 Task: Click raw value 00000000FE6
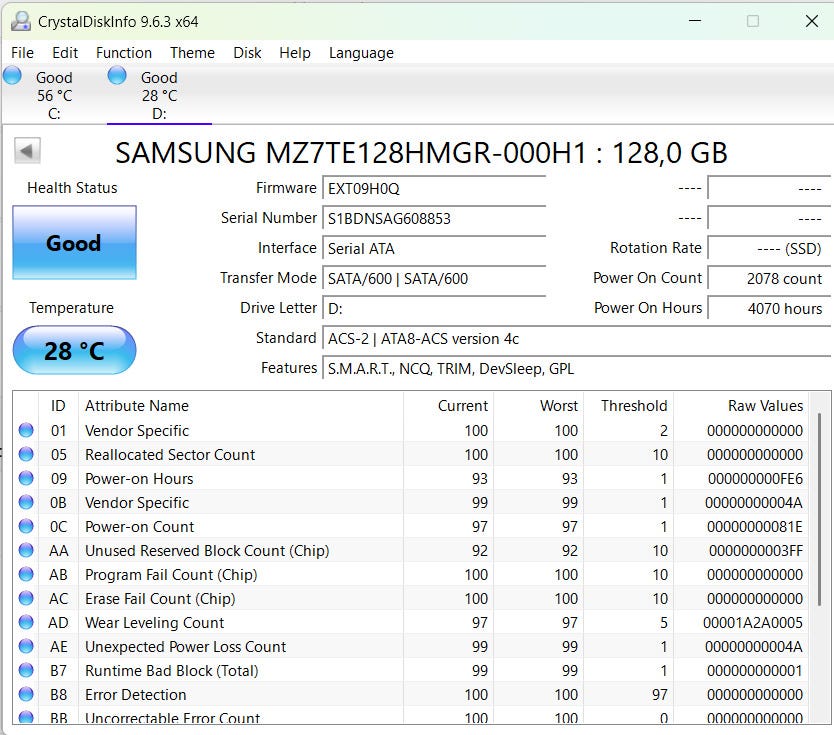755,479
